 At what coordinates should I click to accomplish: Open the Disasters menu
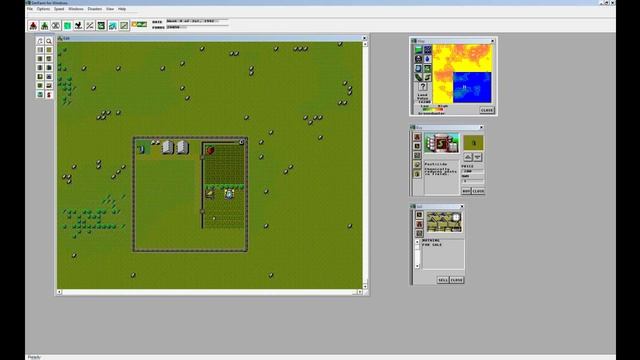click(95, 9)
